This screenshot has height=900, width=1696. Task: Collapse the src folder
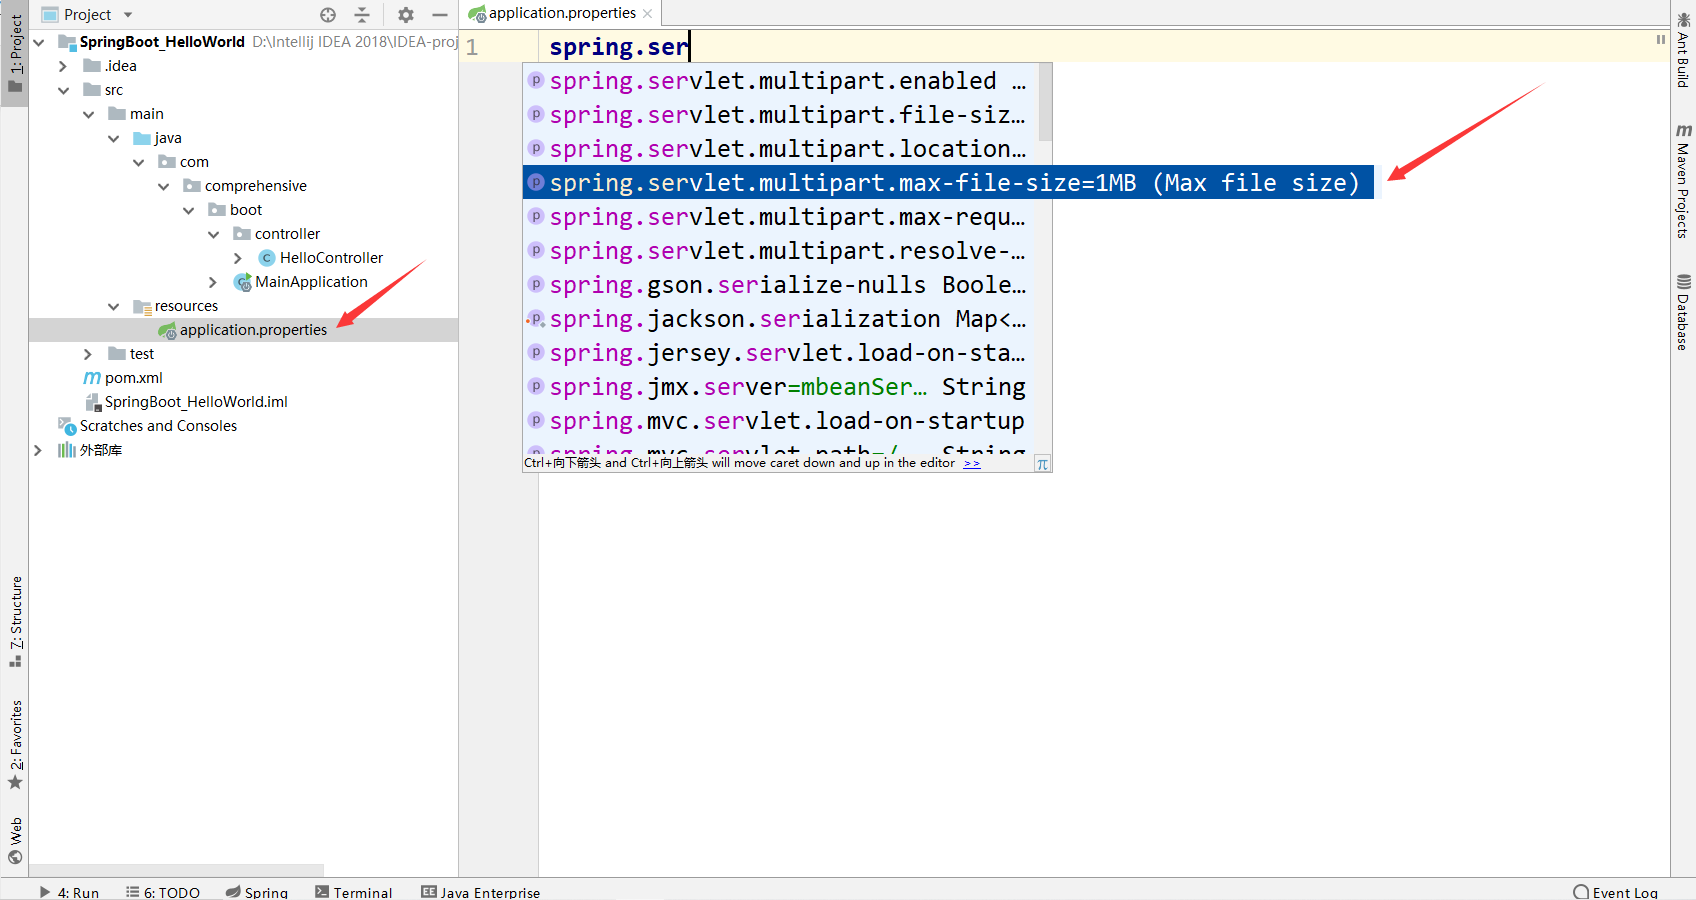[x=63, y=90]
